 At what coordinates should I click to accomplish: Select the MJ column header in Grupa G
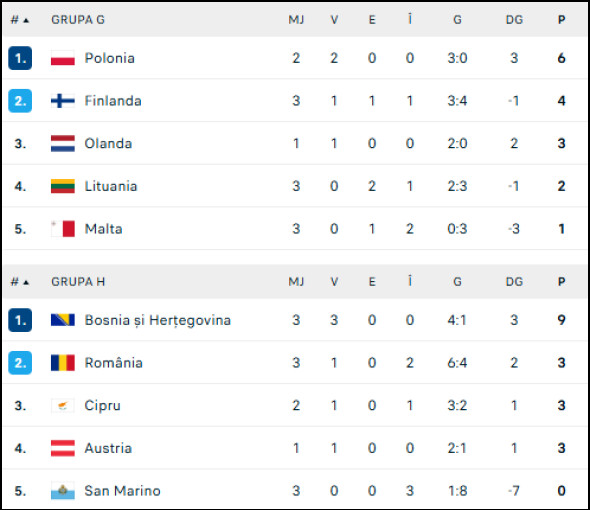click(x=296, y=20)
